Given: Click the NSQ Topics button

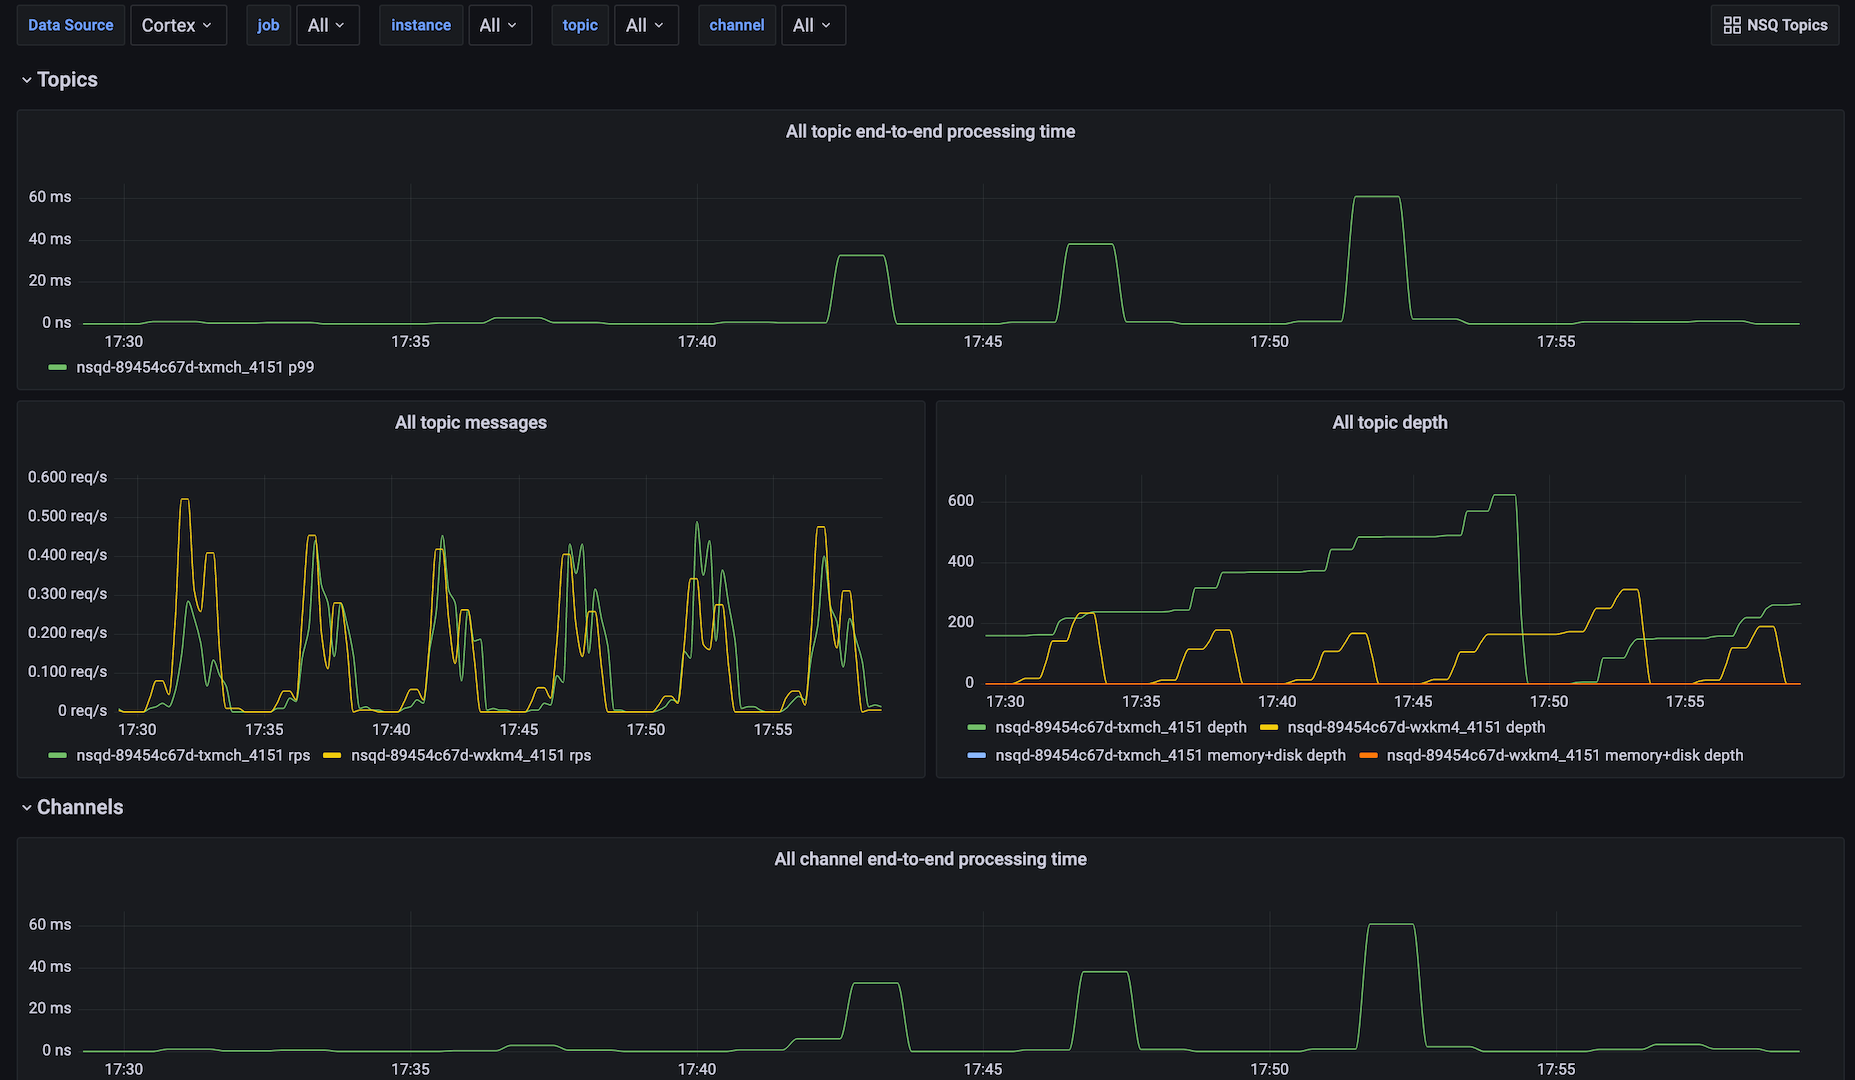Looking at the screenshot, I should [x=1774, y=24].
